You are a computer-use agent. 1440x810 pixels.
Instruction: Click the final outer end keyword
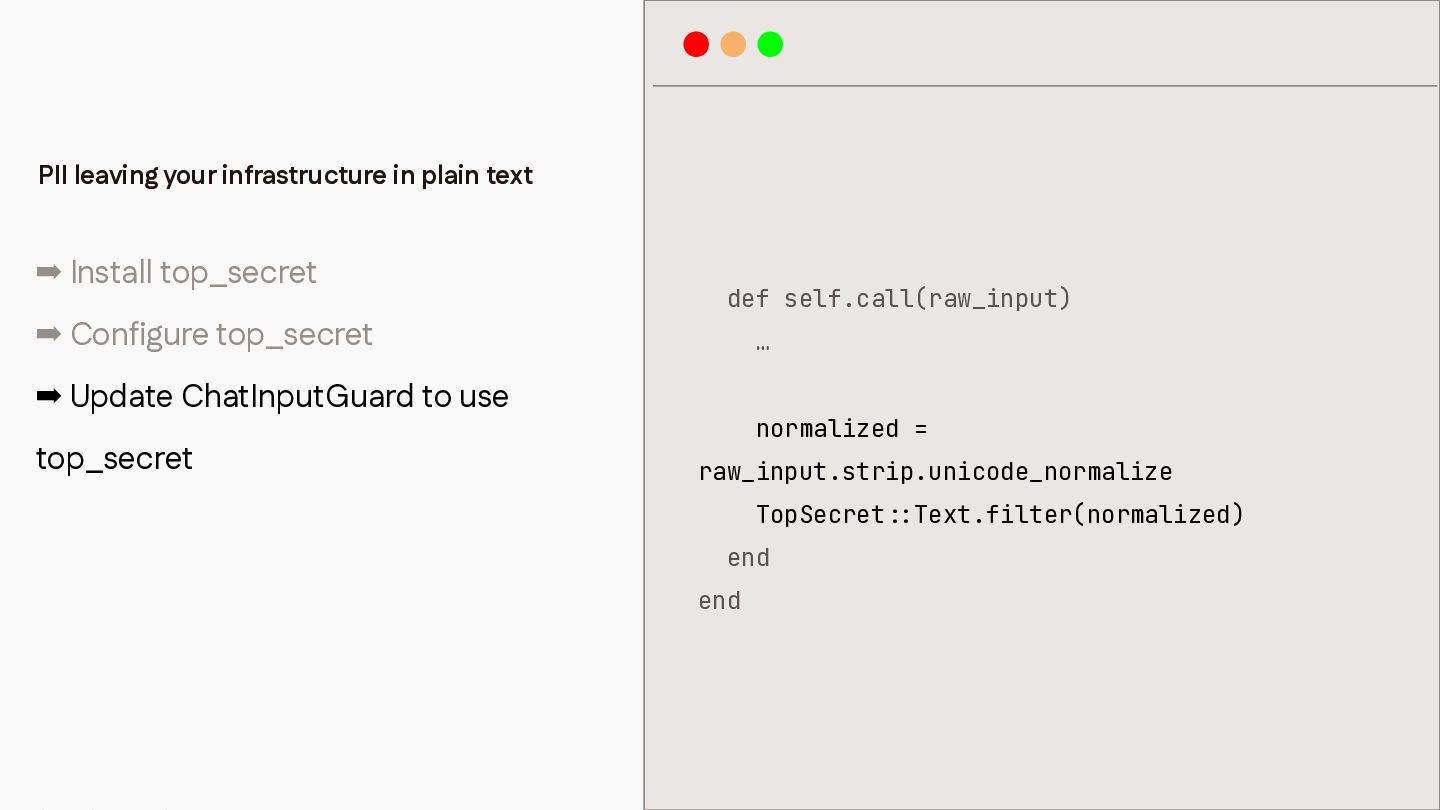720,600
